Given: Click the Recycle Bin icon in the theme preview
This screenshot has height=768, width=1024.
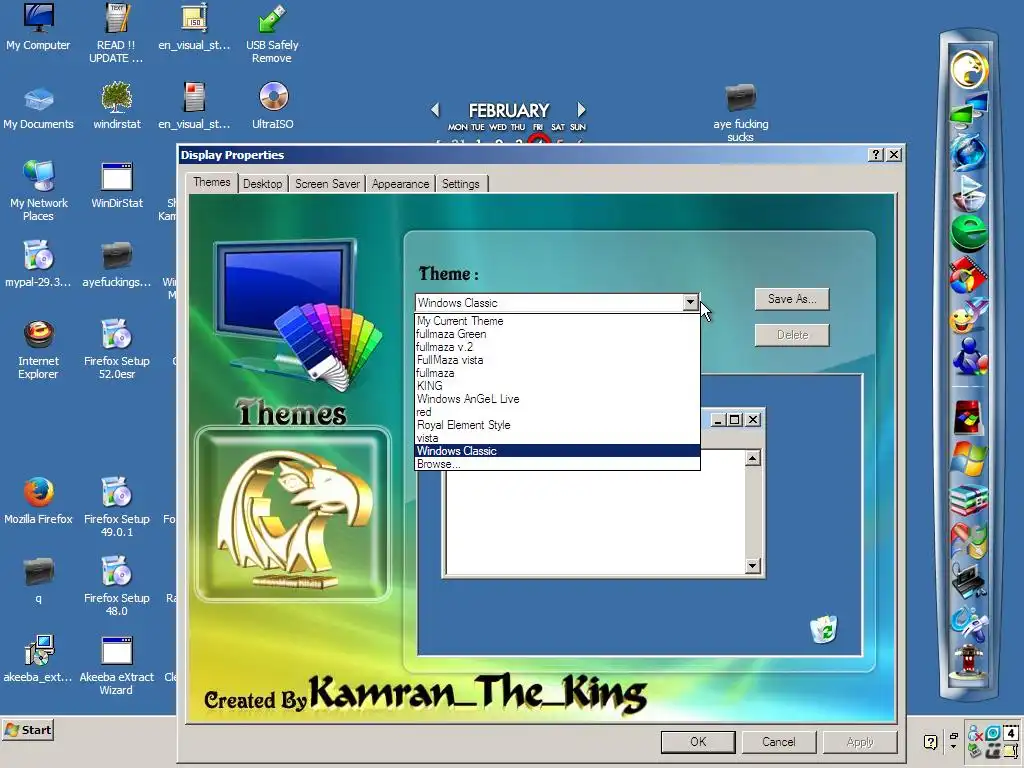Looking at the screenshot, I should coord(824,630).
